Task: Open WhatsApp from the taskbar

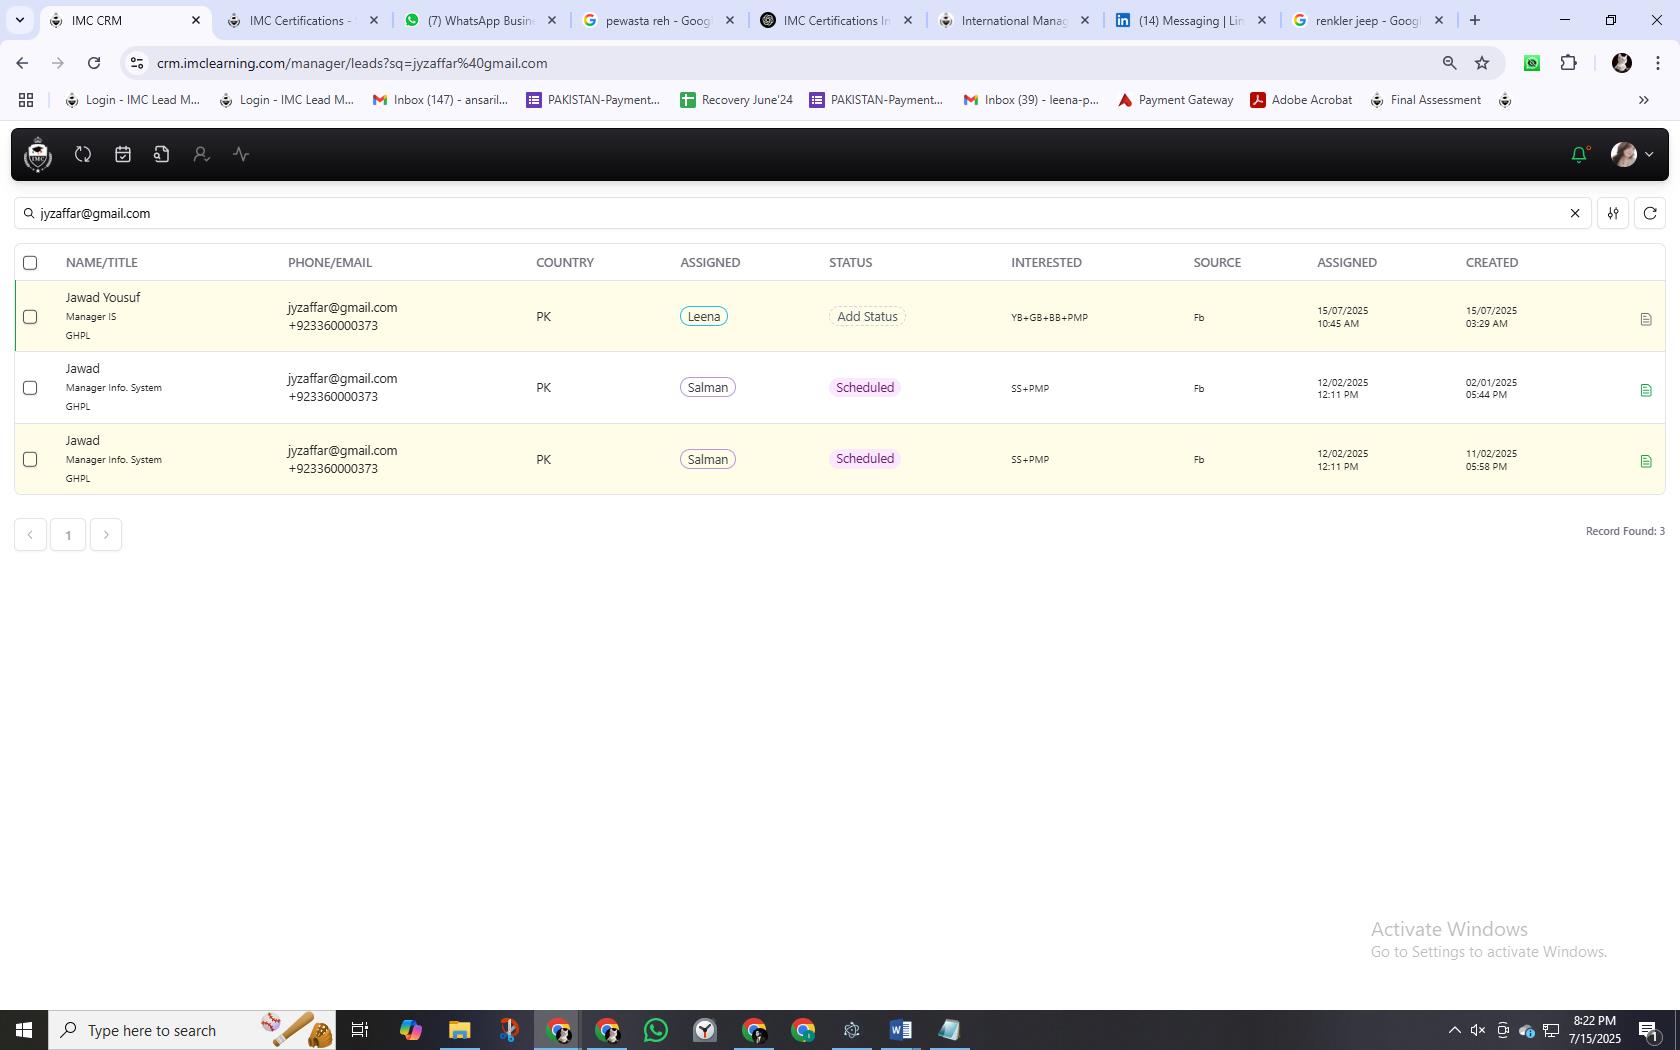Action: coord(656,1030)
